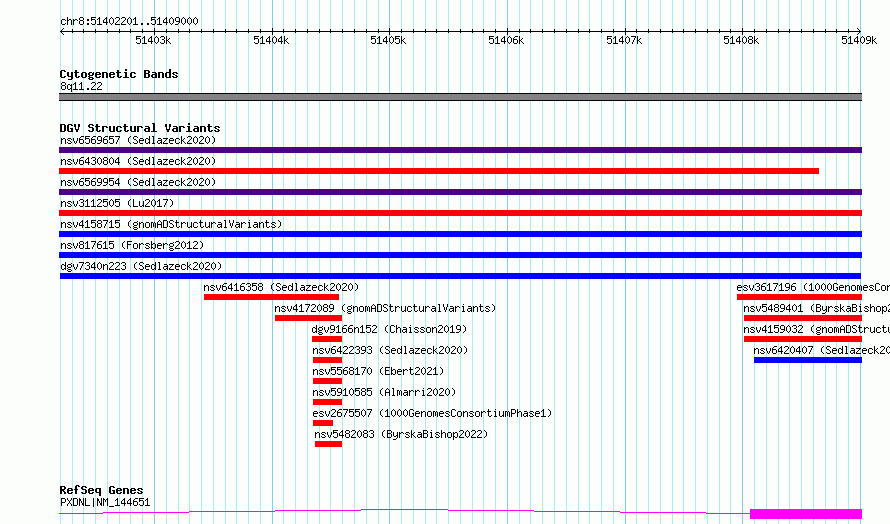
Task: Open the nsv5489401 variant label
Action: [x=816, y=308]
